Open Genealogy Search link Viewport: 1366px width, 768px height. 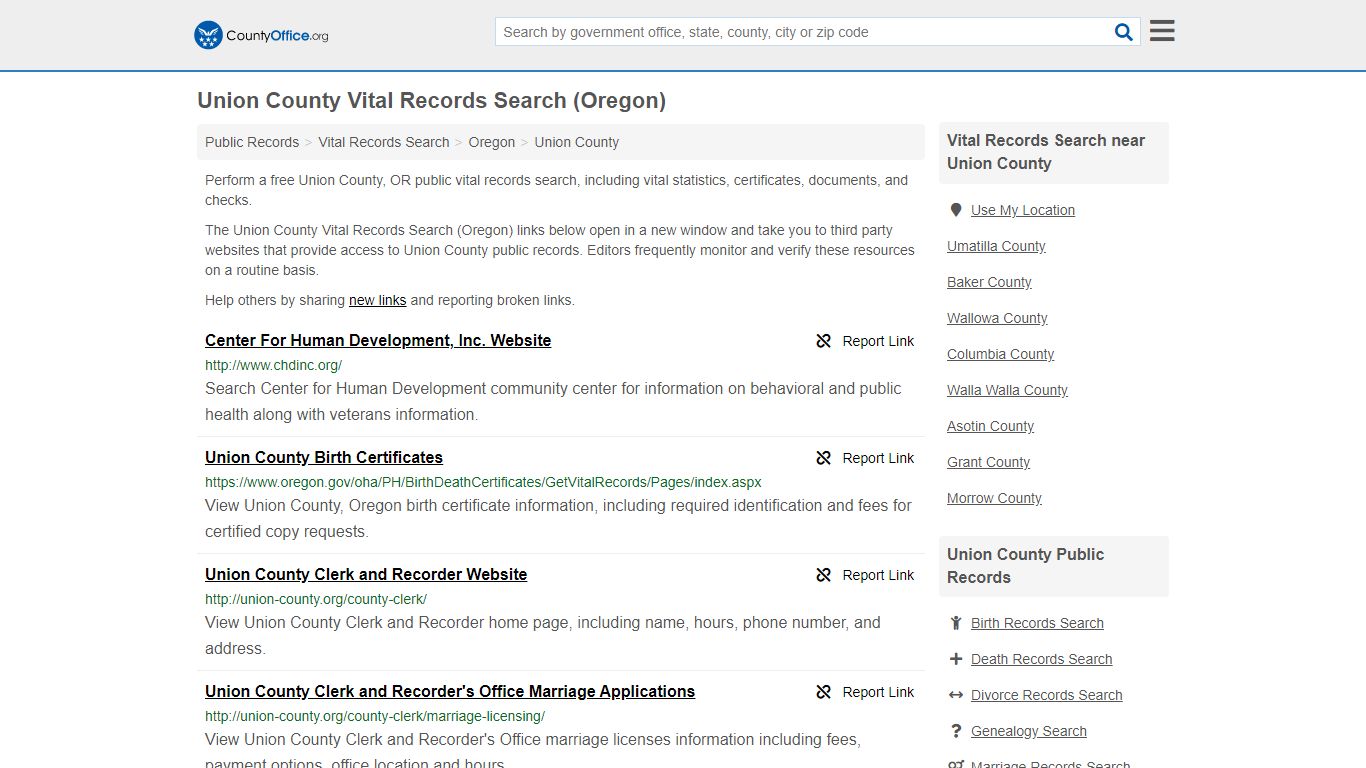pos(1028,731)
